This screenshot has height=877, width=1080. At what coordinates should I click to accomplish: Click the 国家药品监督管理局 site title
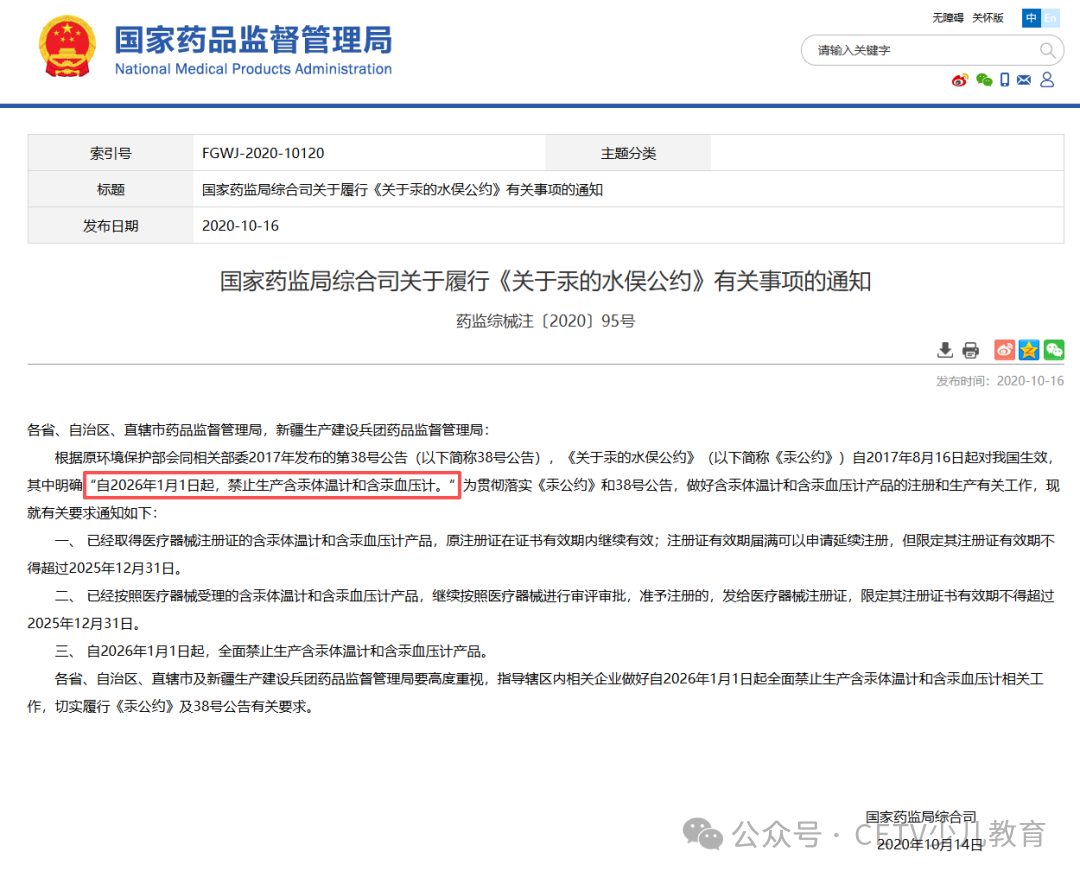pyautogui.click(x=253, y=42)
